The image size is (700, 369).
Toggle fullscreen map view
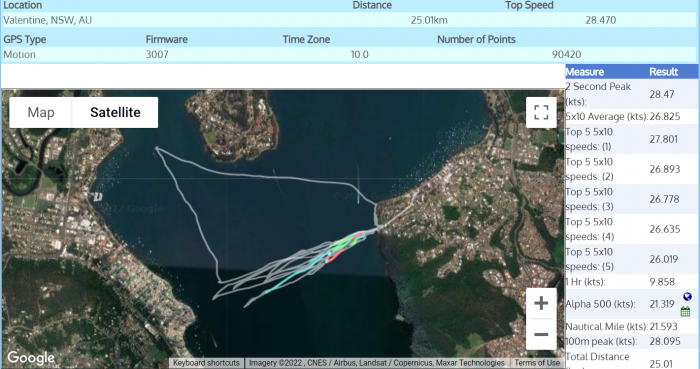tap(541, 112)
